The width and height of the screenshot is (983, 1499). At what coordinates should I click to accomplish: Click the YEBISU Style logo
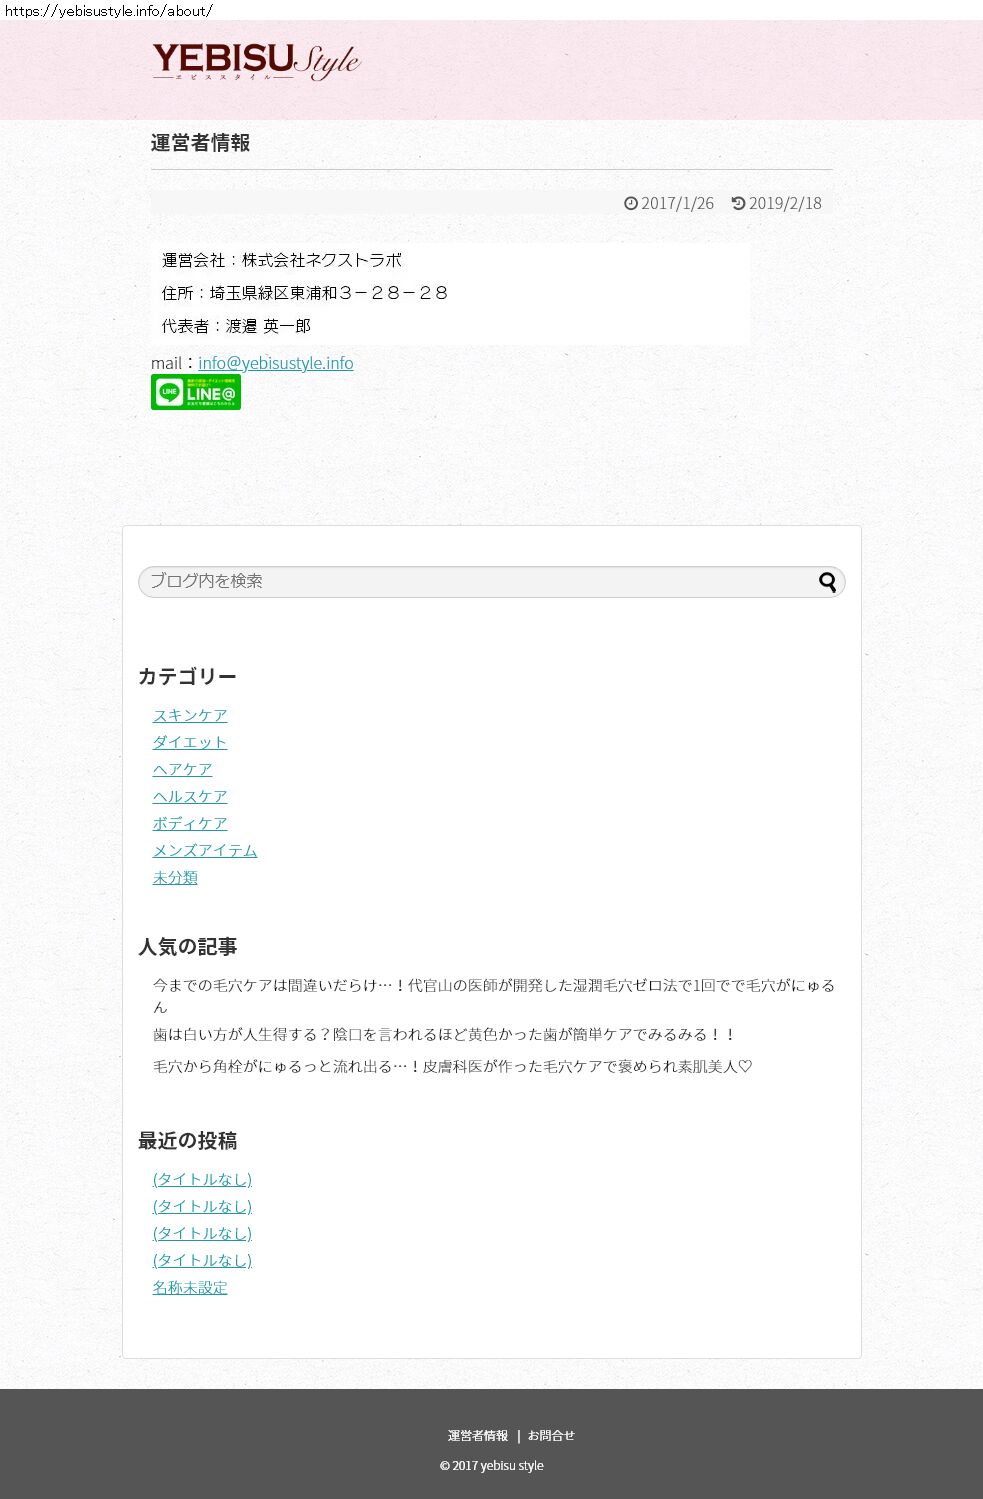(256, 62)
